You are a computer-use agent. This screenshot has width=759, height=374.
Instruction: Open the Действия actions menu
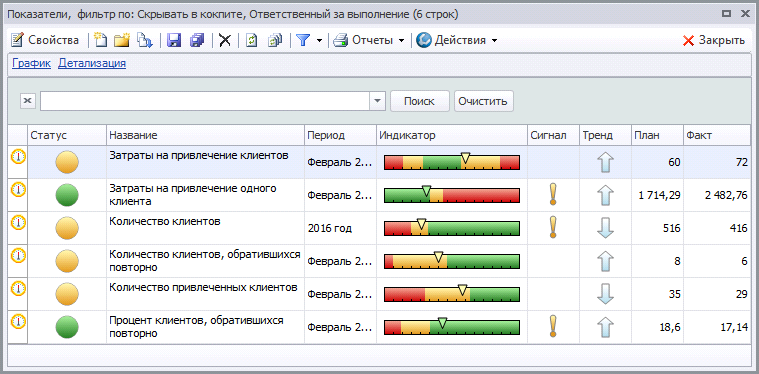[x=456, y=40]
